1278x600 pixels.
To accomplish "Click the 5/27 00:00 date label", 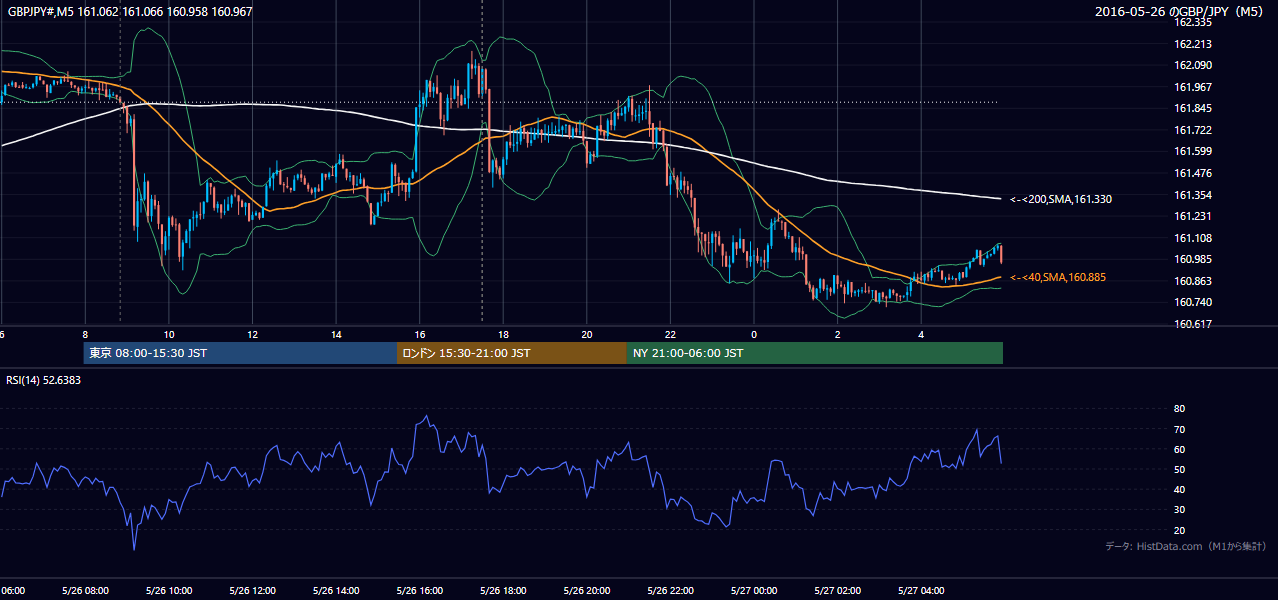I will pyautogui.click(x=754, y=591).
